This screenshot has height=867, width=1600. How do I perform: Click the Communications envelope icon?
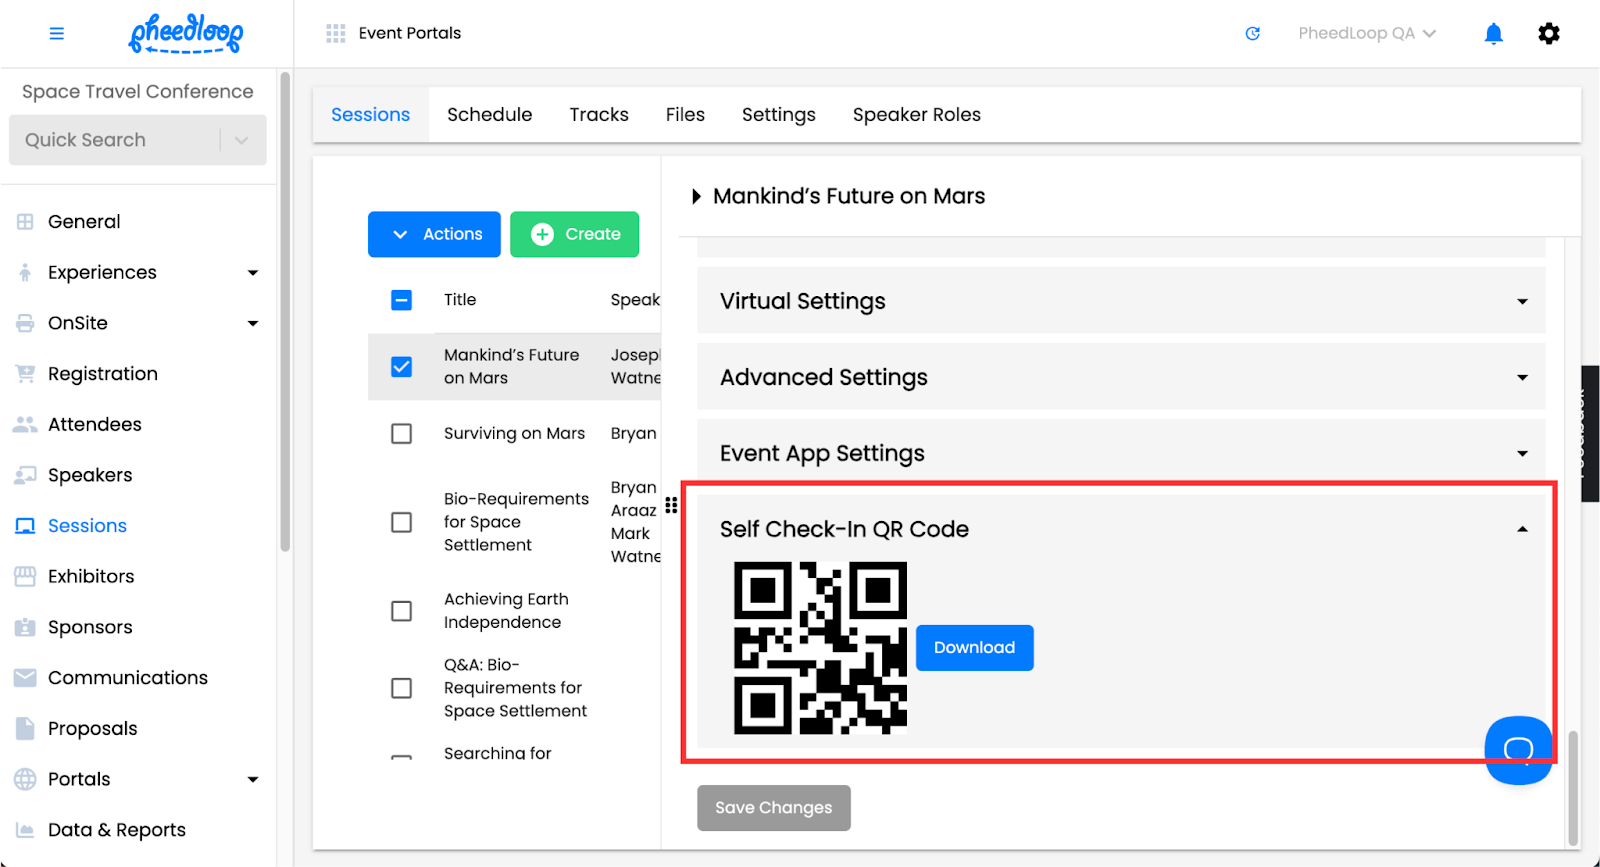25,678
